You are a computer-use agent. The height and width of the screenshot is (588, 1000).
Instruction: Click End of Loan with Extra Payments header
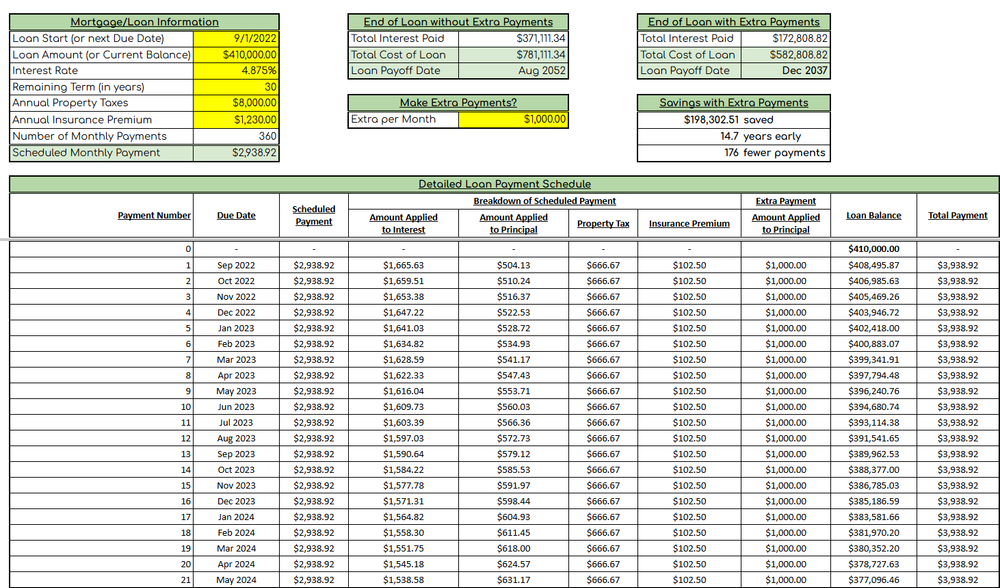click(x=733, y=22)
